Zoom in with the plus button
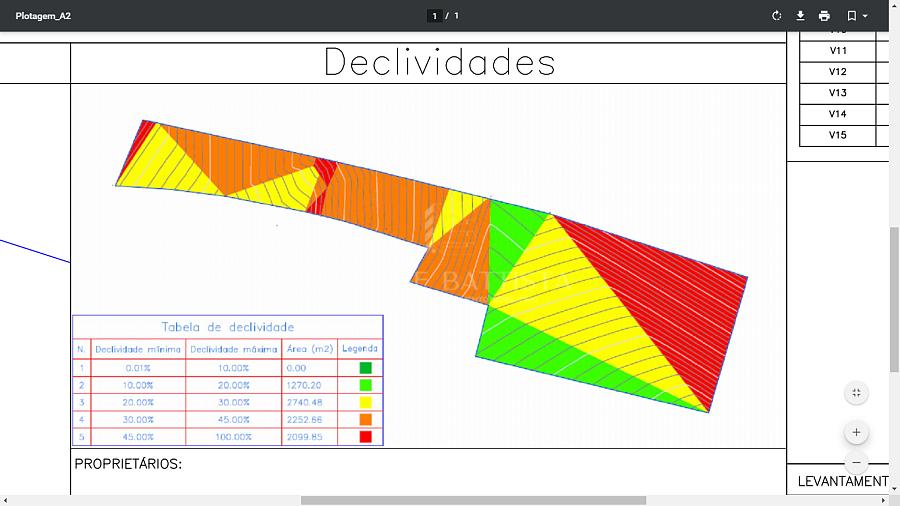 tap(856, 433)
